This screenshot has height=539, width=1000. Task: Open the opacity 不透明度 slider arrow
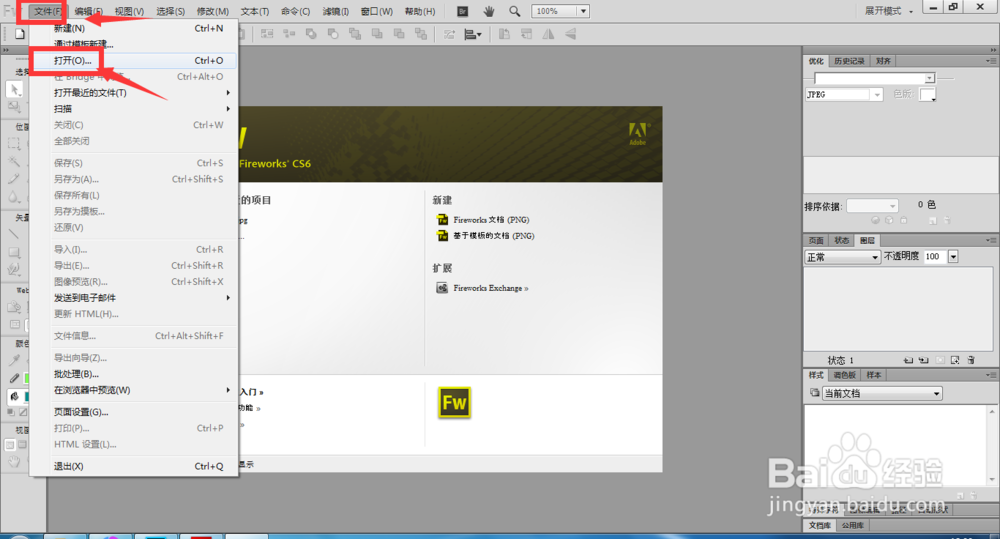tap(953, 256)
